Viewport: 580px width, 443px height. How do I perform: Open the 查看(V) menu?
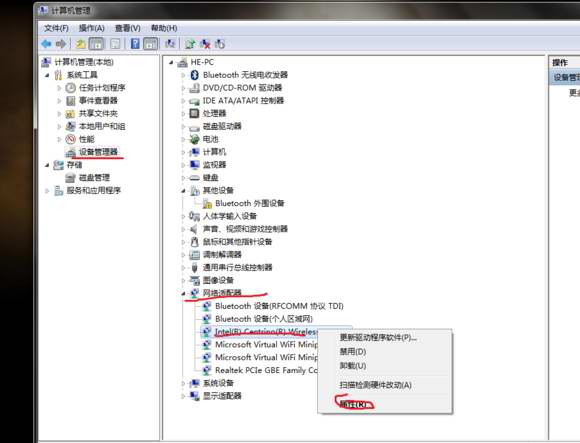pyautogui.click(x=127, y=28)
